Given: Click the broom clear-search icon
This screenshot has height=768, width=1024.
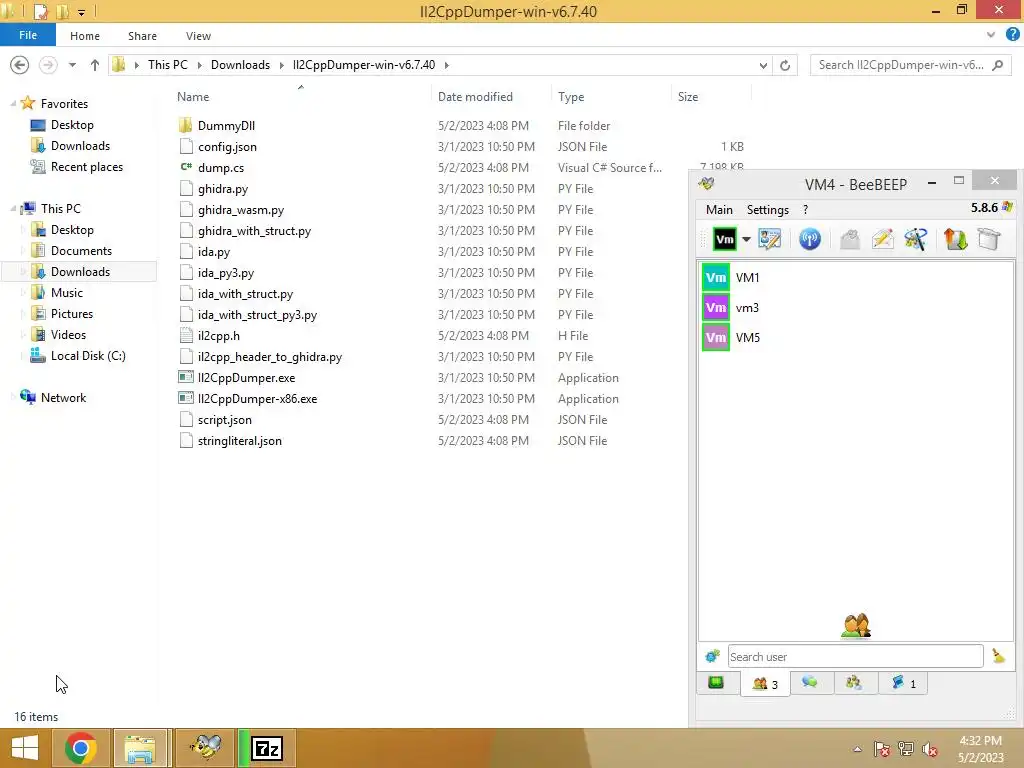Looking at the screenshot, I should (999, 656).
